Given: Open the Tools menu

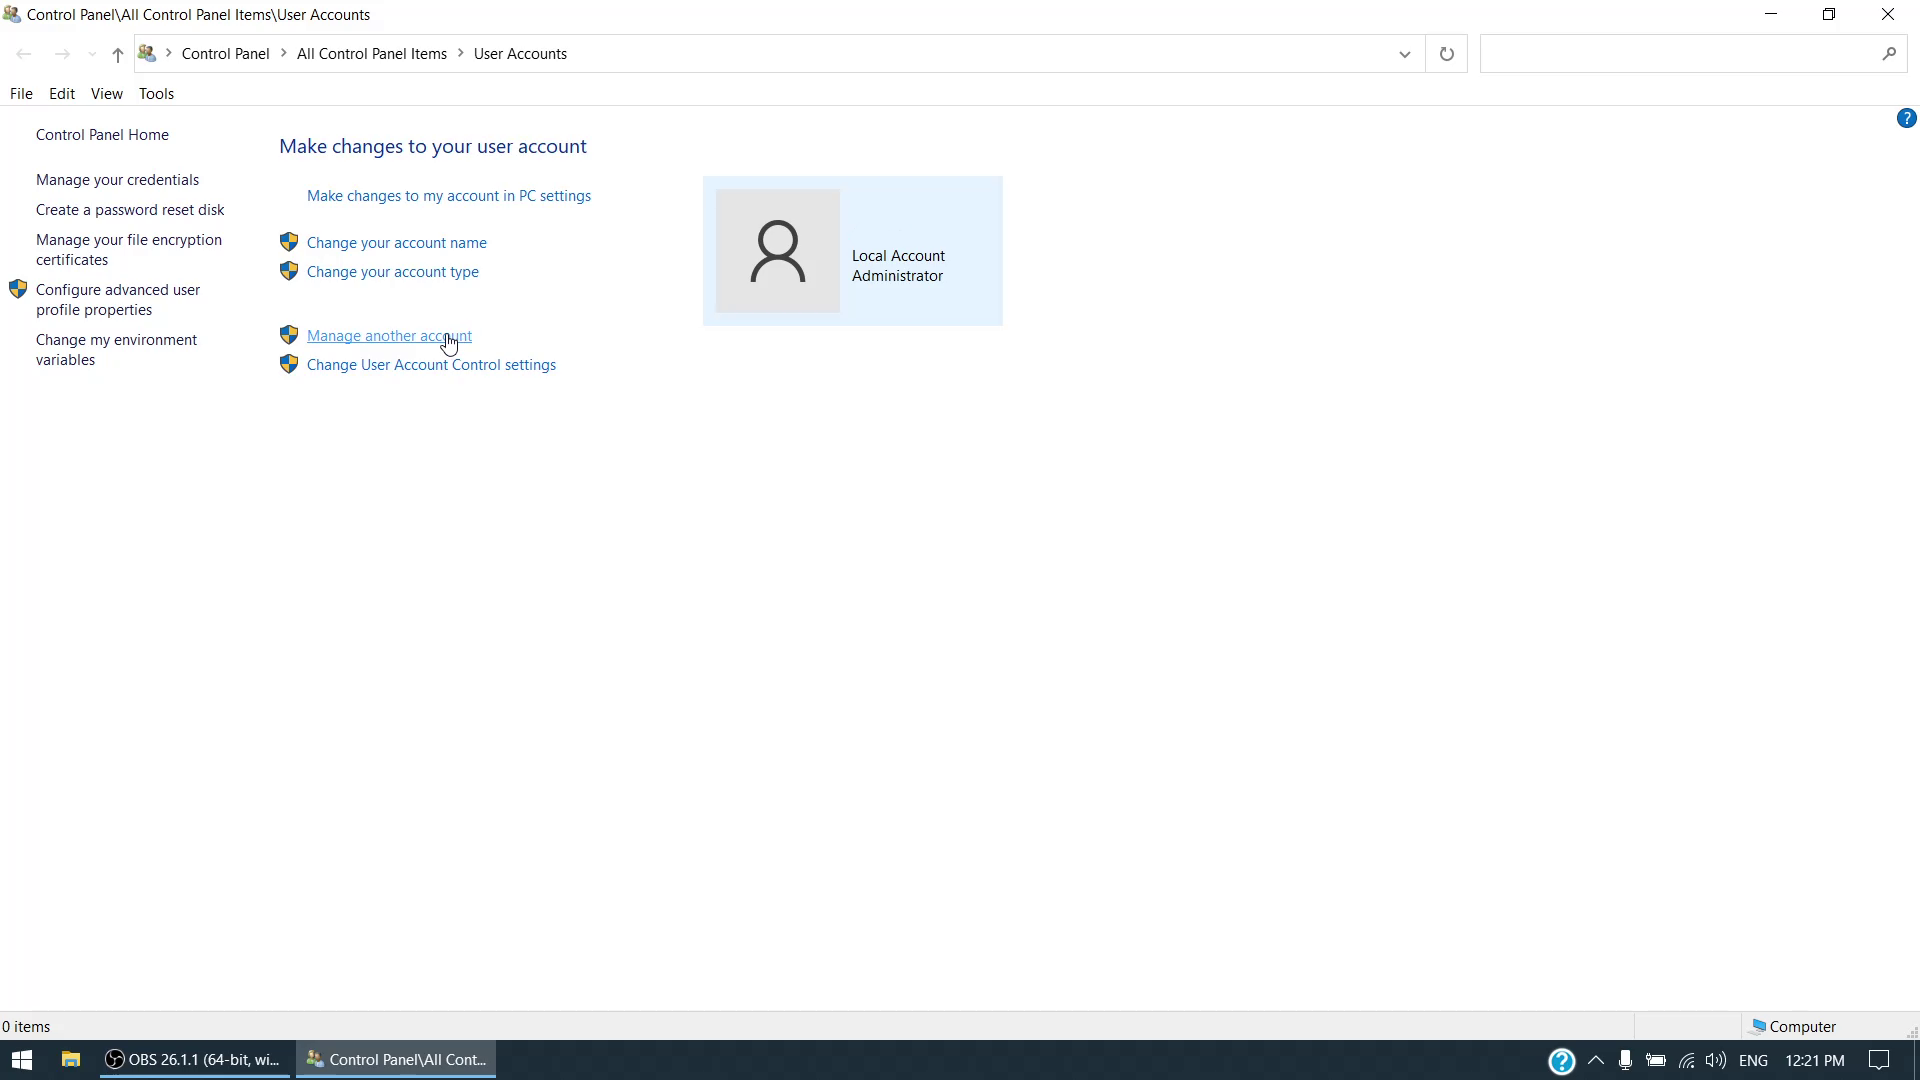Looking at the screenshot, I should (x=156, y=94).
